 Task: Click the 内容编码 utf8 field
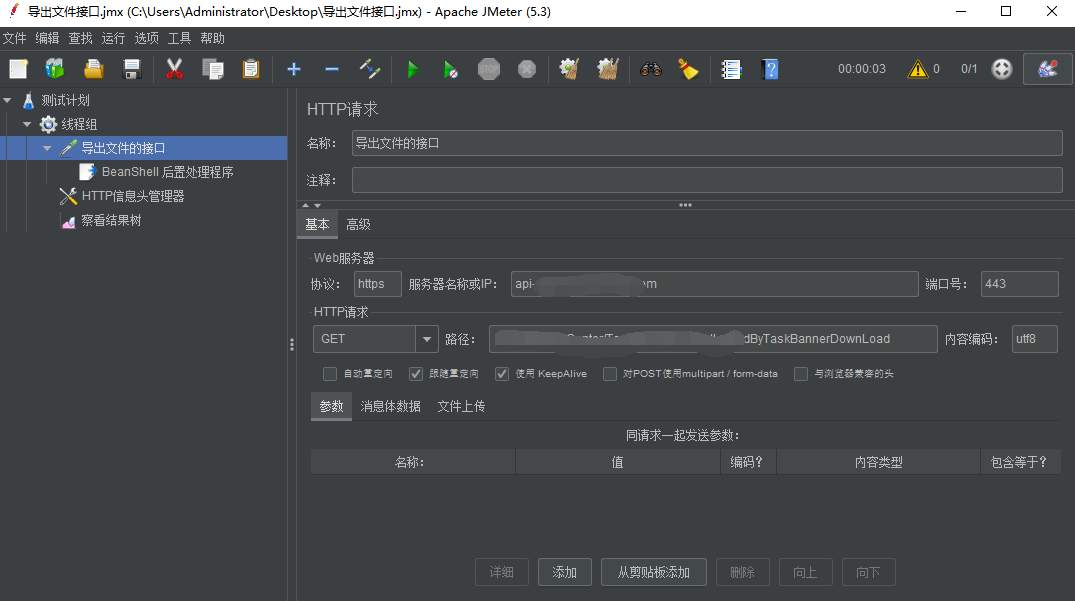[1035, 339]
